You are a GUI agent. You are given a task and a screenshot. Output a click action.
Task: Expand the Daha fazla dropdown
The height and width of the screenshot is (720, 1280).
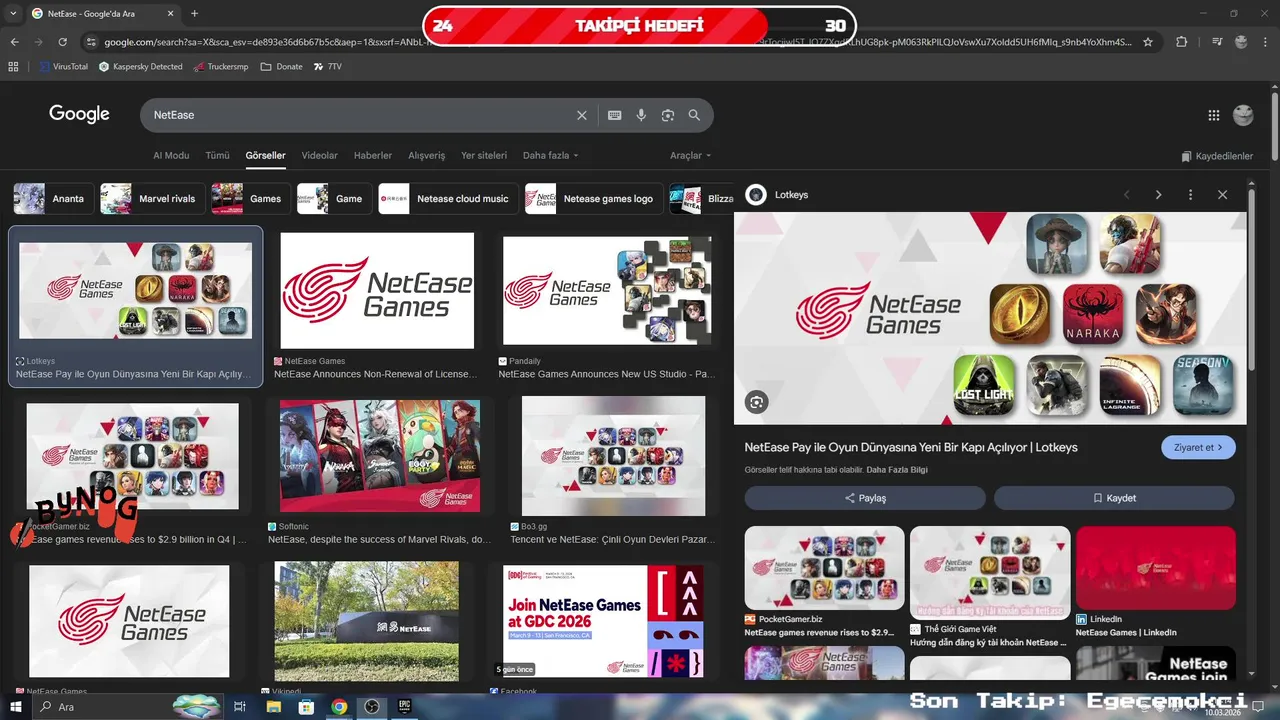point(550,156)
